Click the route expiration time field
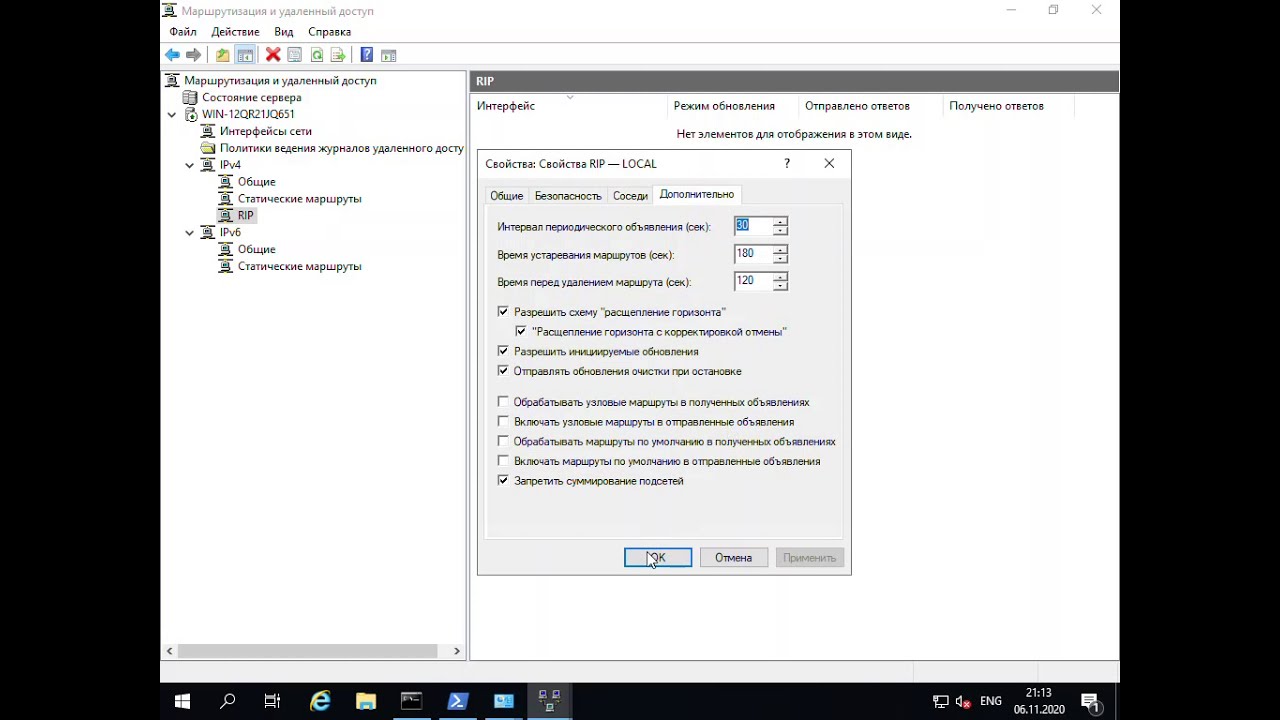This screenshot has width=1280, height=720. point(753,254)
